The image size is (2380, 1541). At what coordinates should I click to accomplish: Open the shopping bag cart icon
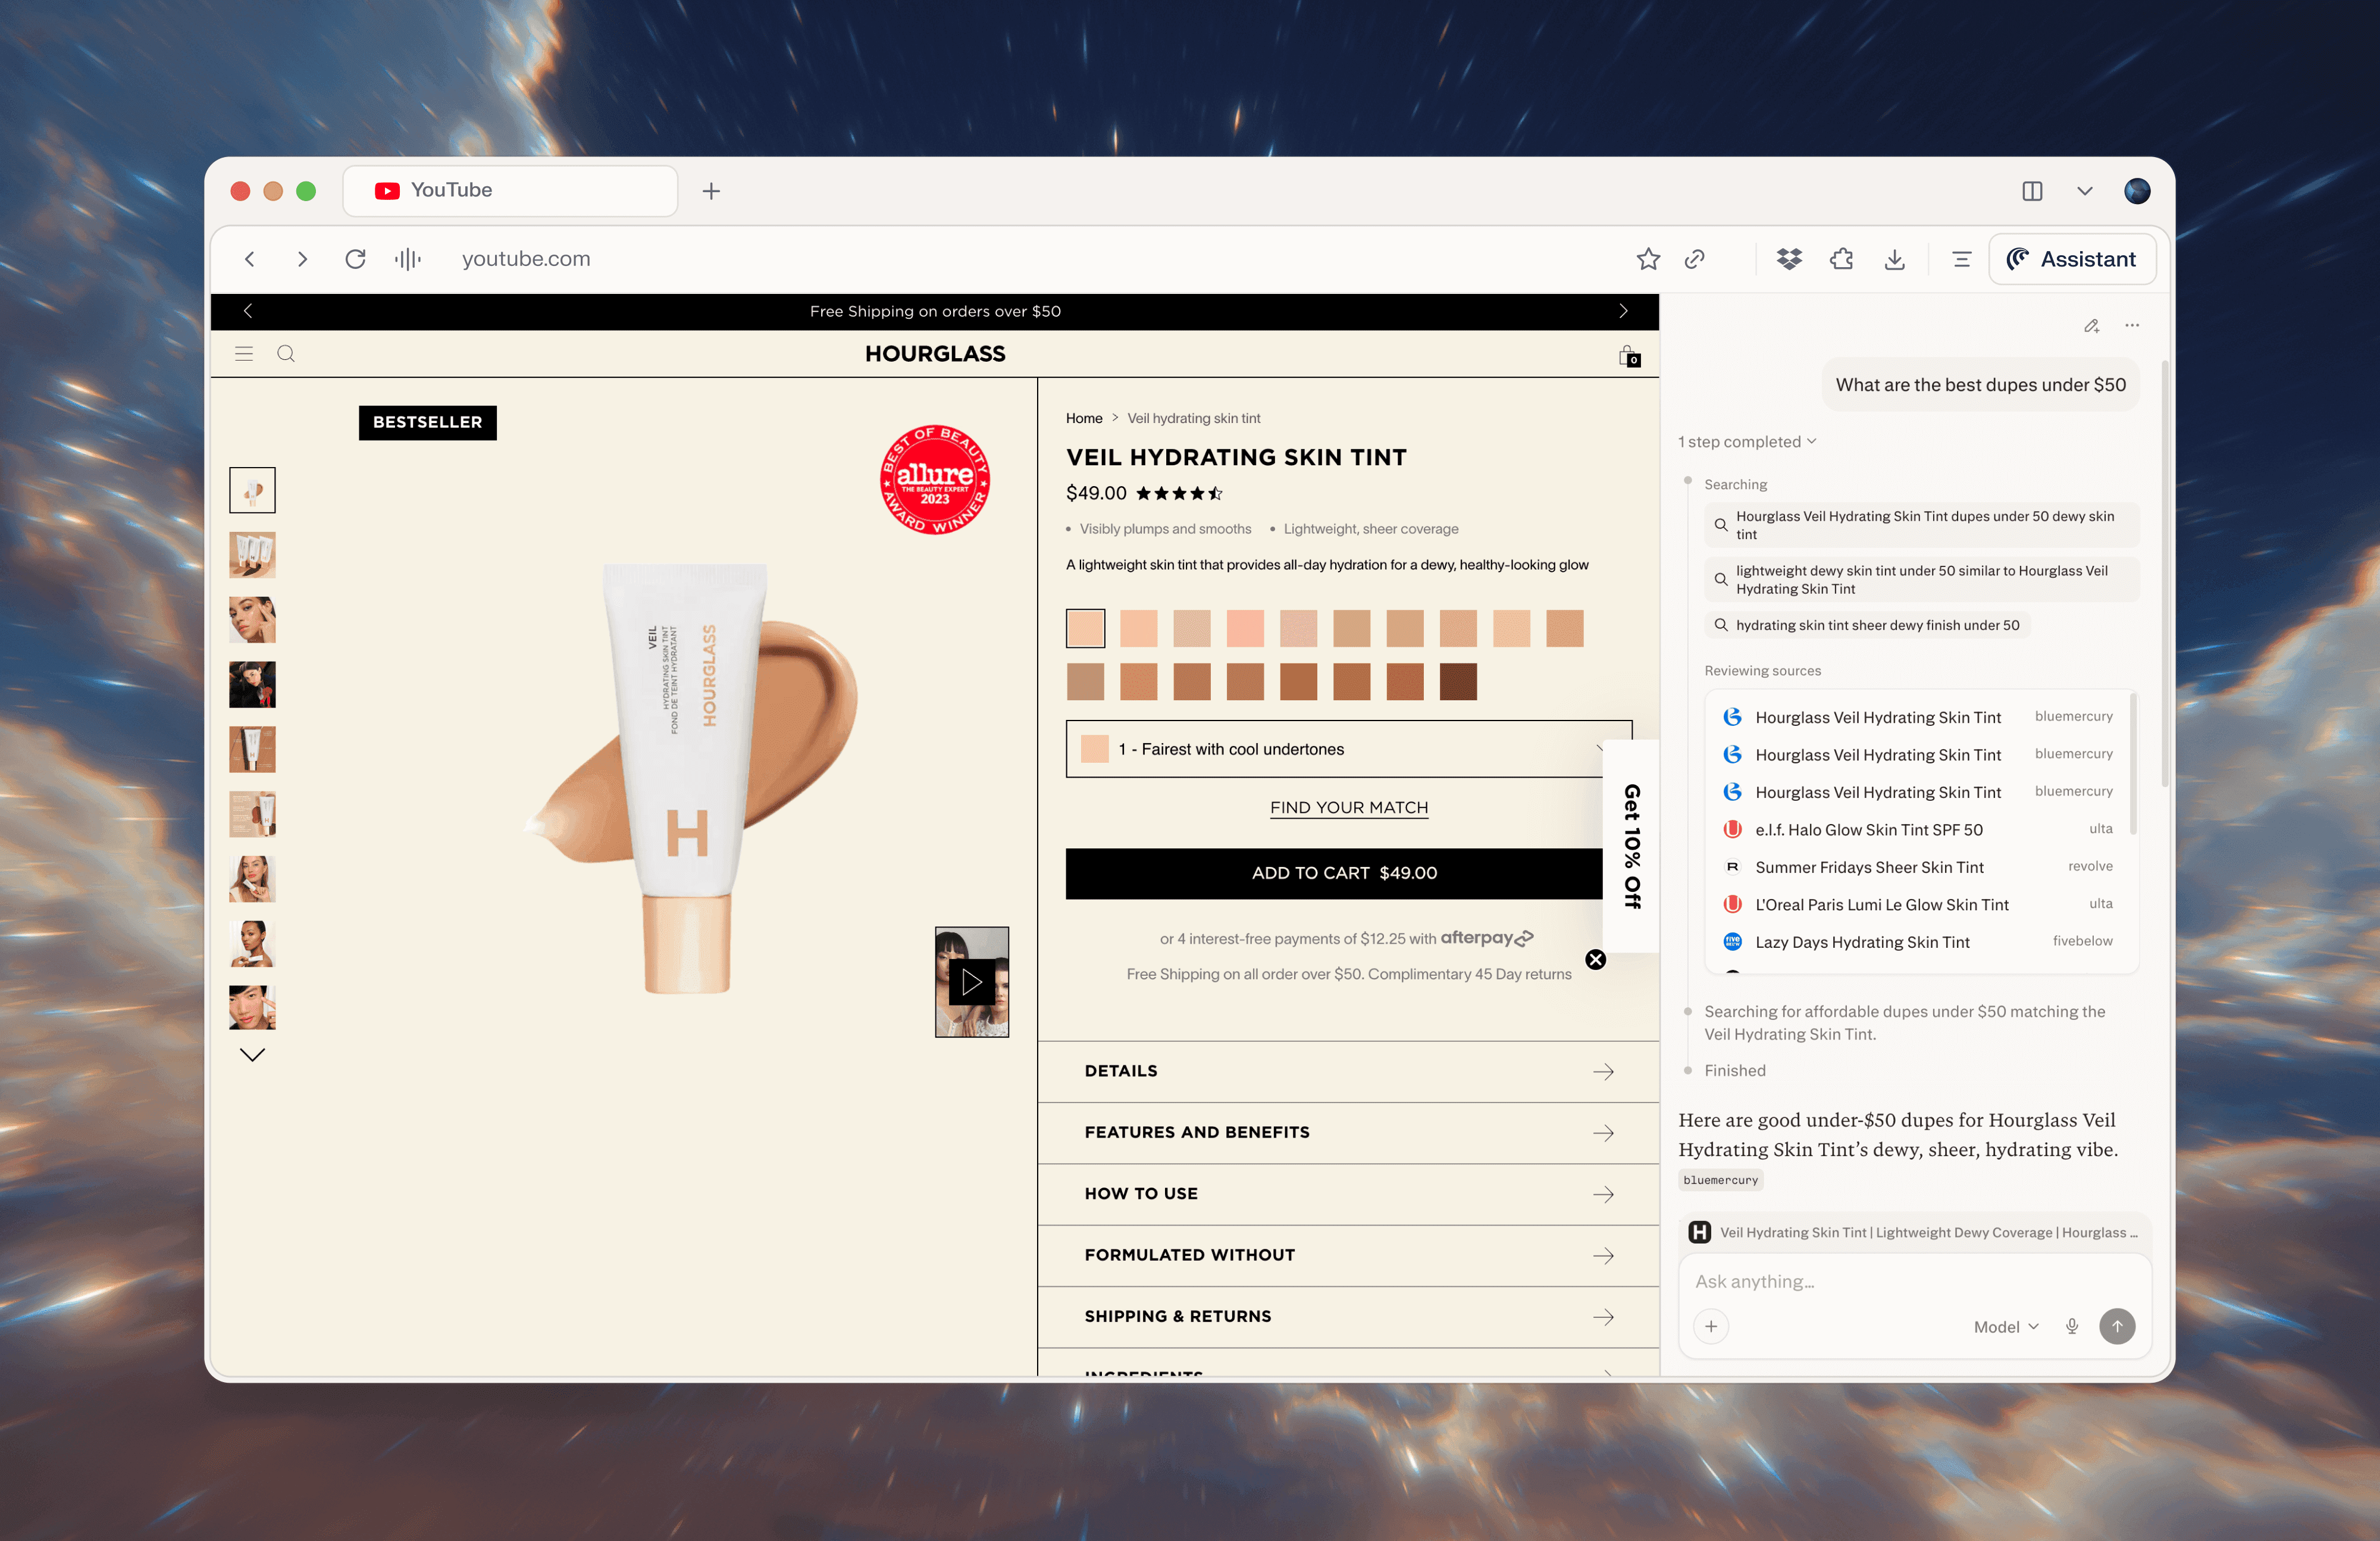[x=1629, y=355]
